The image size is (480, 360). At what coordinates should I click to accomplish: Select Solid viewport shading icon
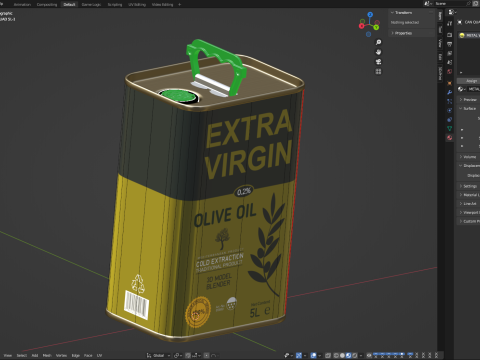coord(342,355)
